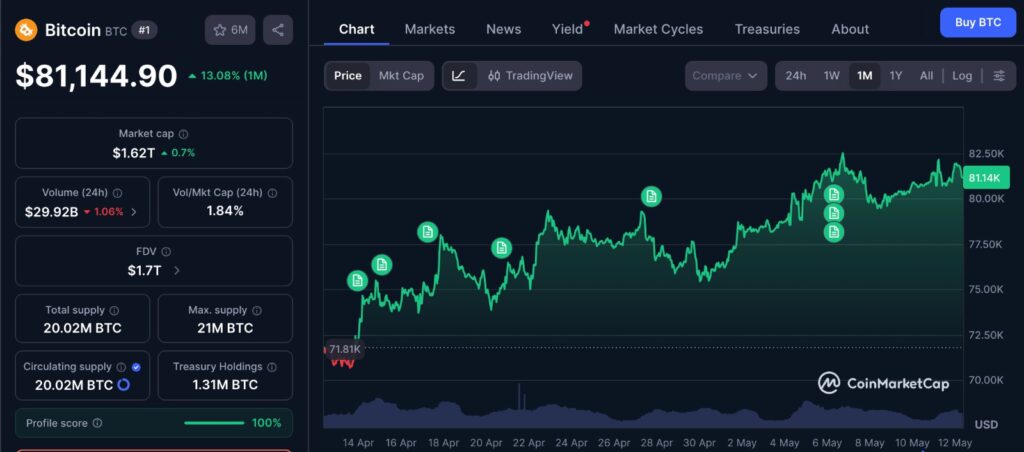The width and height of the screenshot is (1024, 452).
Task: Open news marker near 14 Apr on chart
Action: [x=357, y=280]
